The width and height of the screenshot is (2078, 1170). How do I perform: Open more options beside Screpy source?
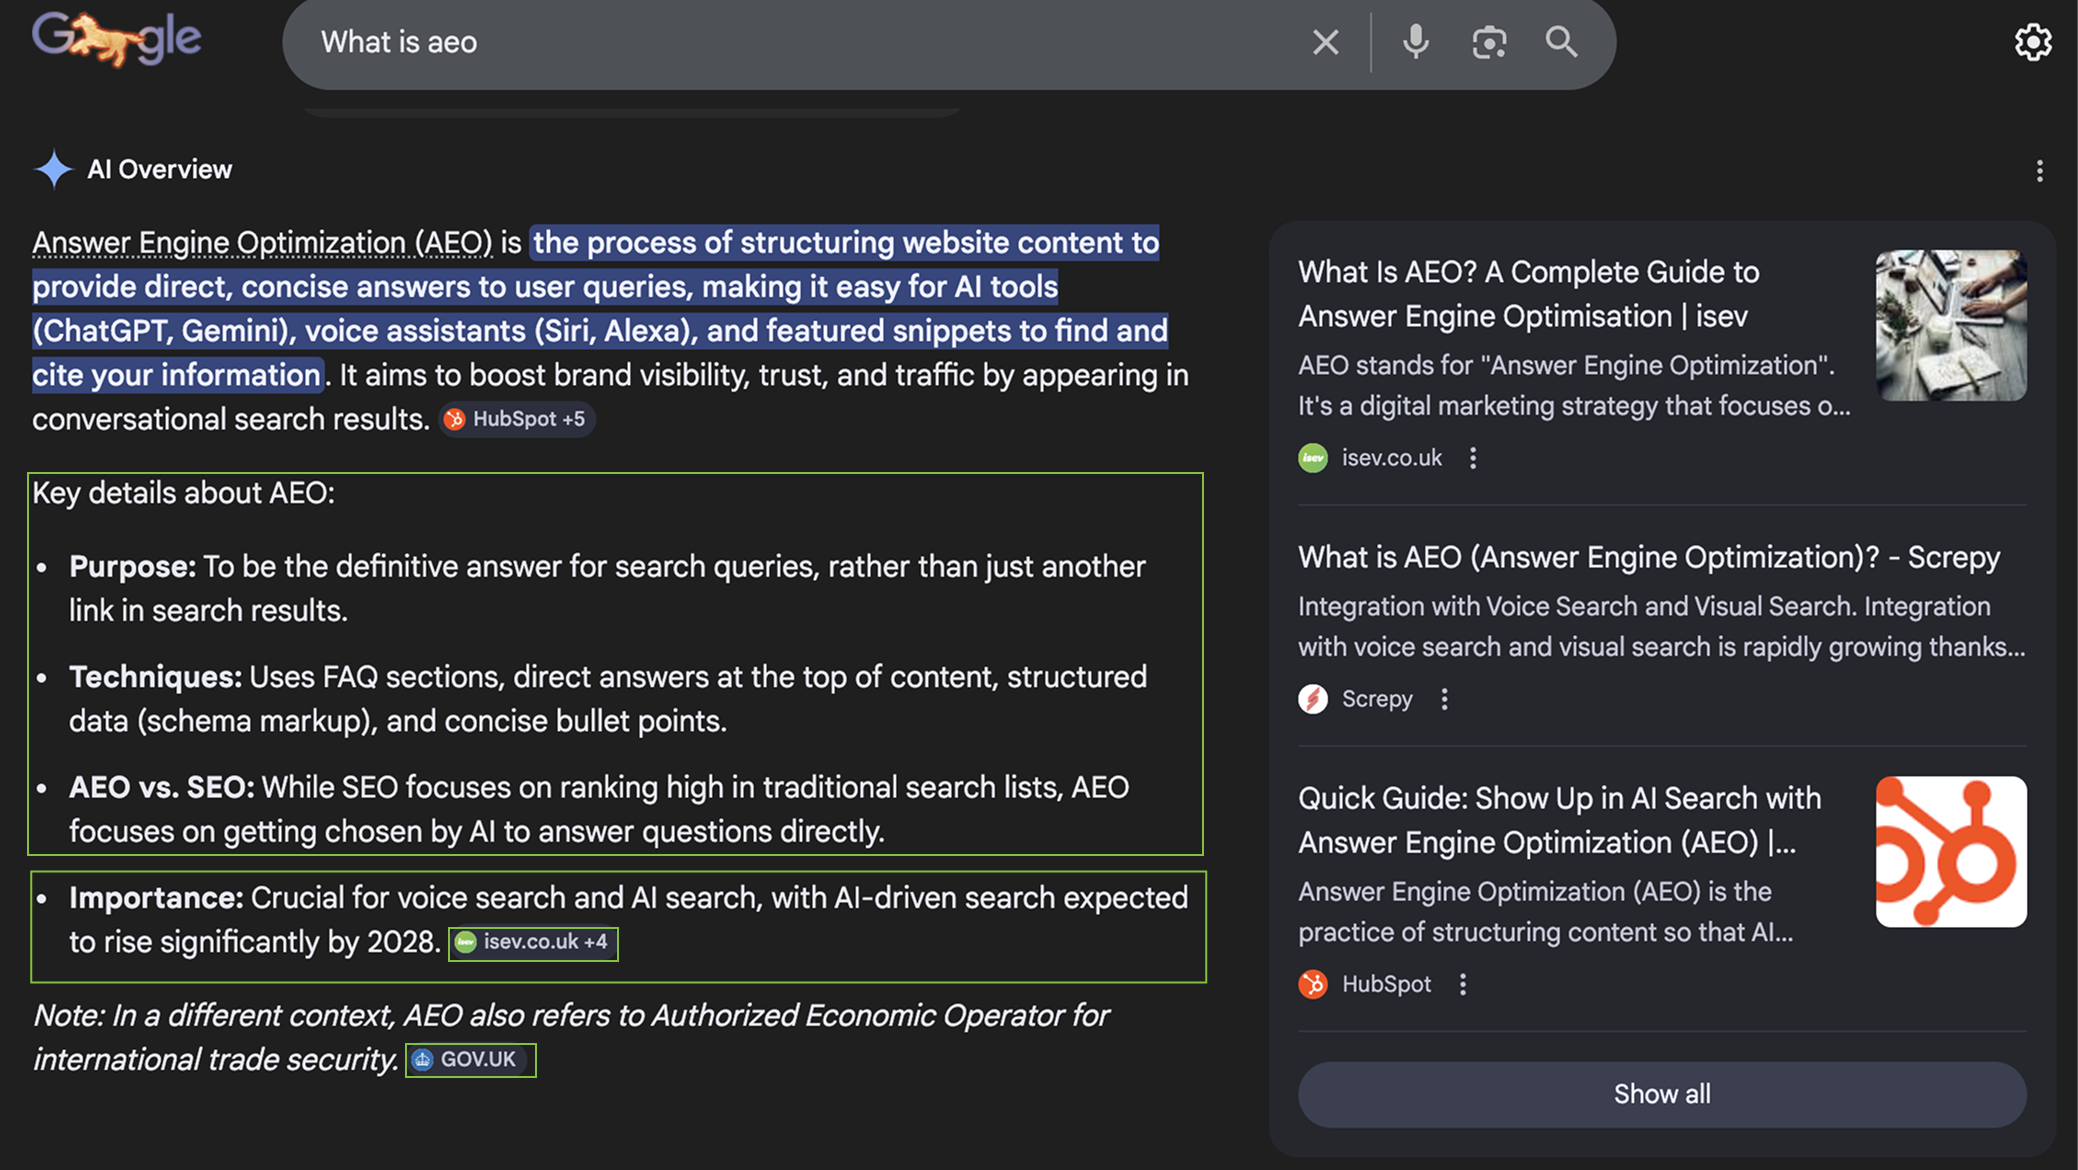1444,699
